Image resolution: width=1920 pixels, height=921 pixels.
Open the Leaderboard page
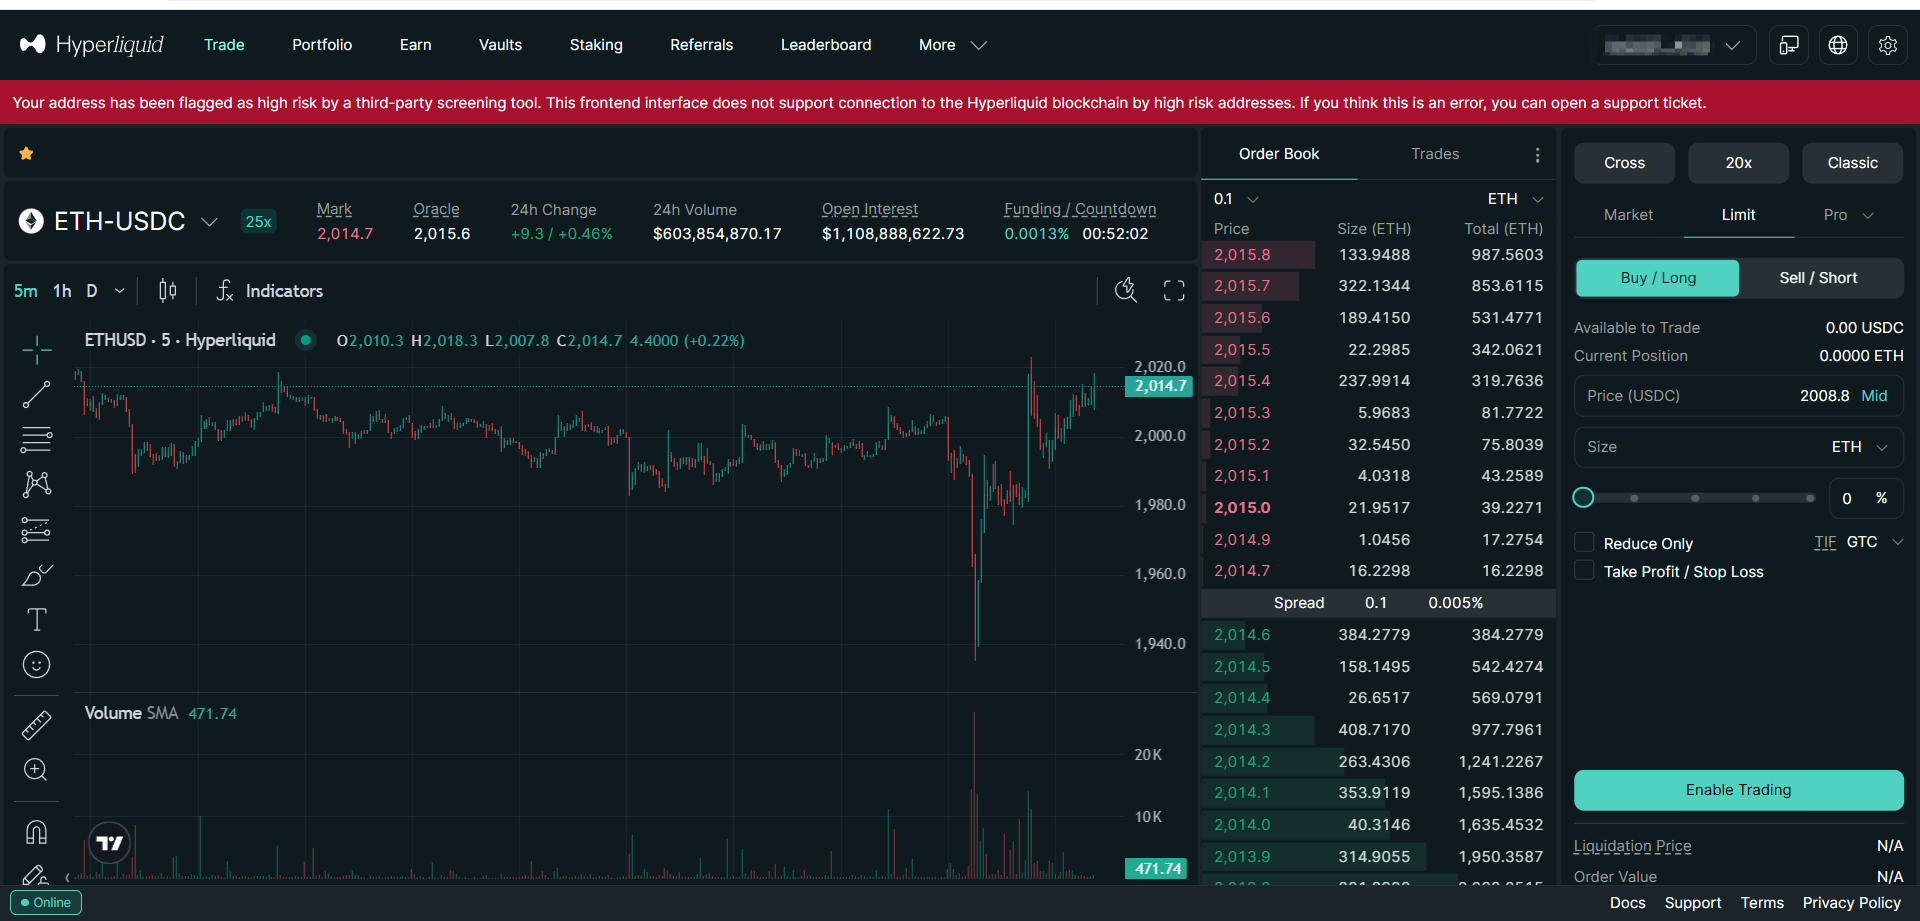pos(826,45)
